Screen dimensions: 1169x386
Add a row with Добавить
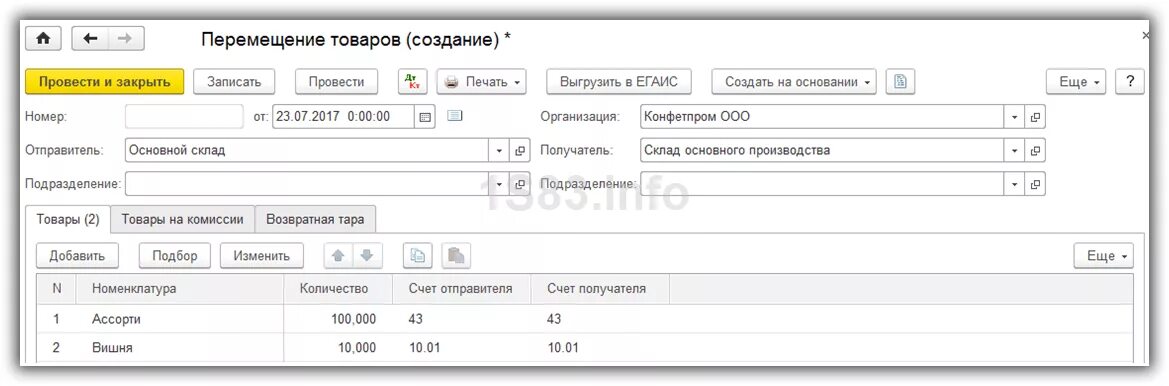[x=77, y=256]
